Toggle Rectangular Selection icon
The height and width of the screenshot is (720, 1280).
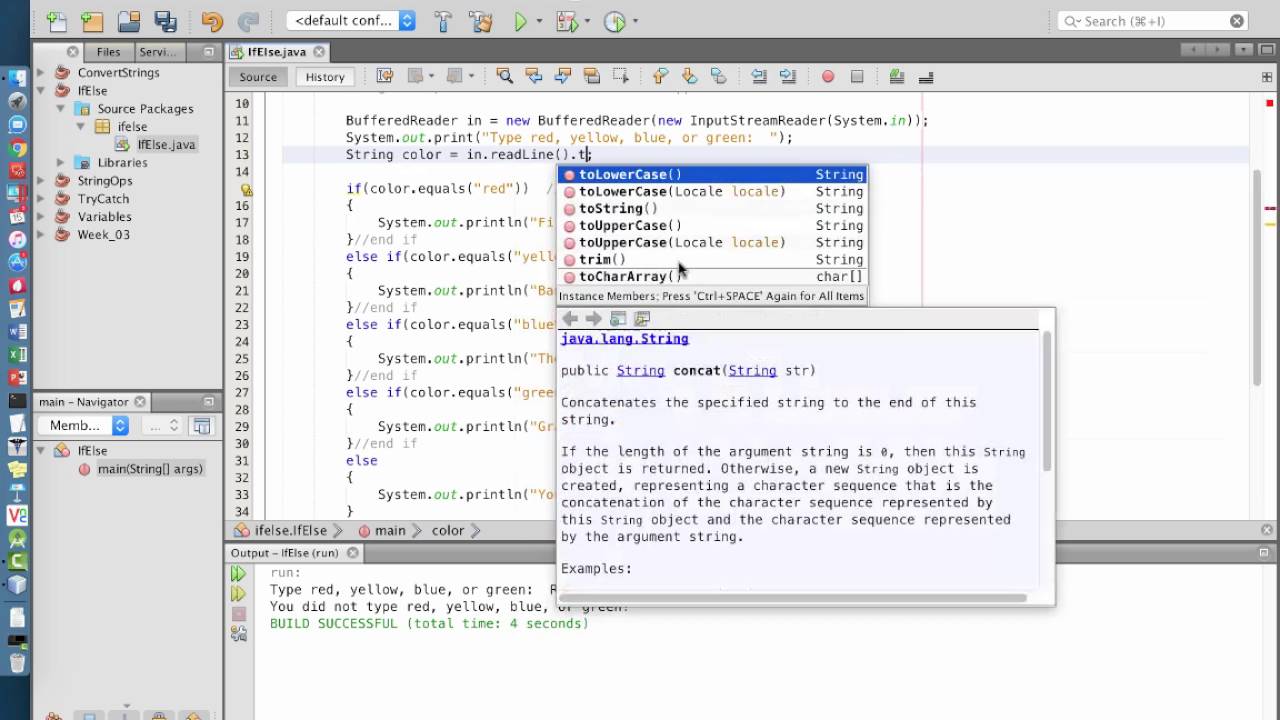[620, 76]
